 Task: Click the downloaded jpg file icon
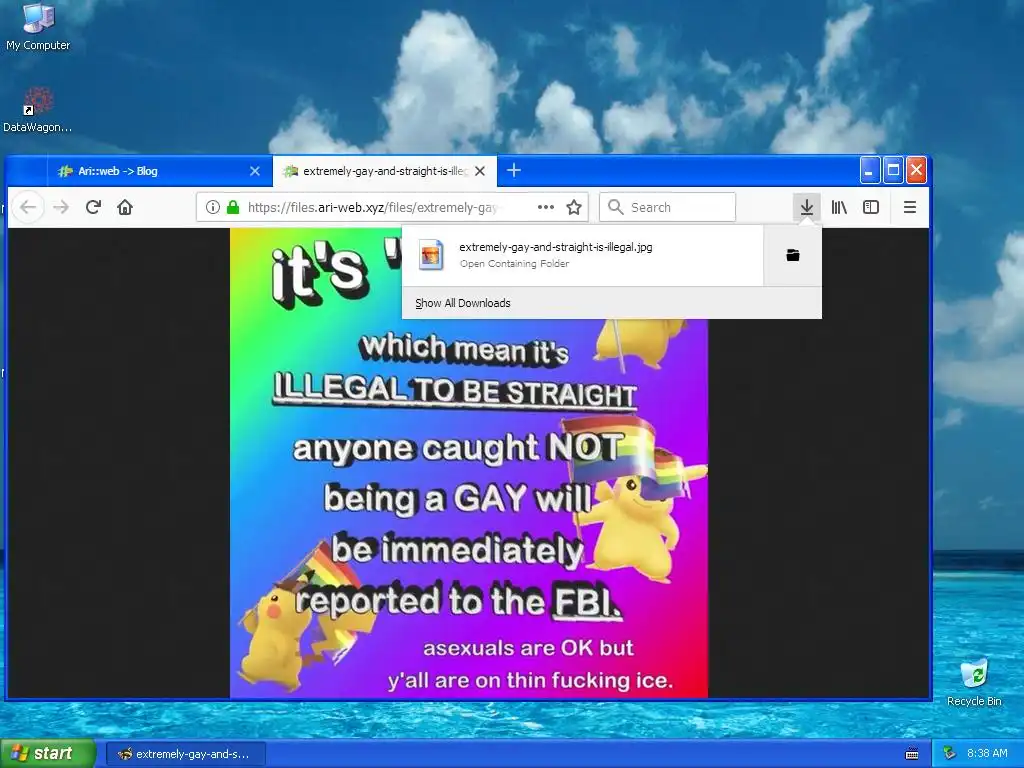pos(431,255)
